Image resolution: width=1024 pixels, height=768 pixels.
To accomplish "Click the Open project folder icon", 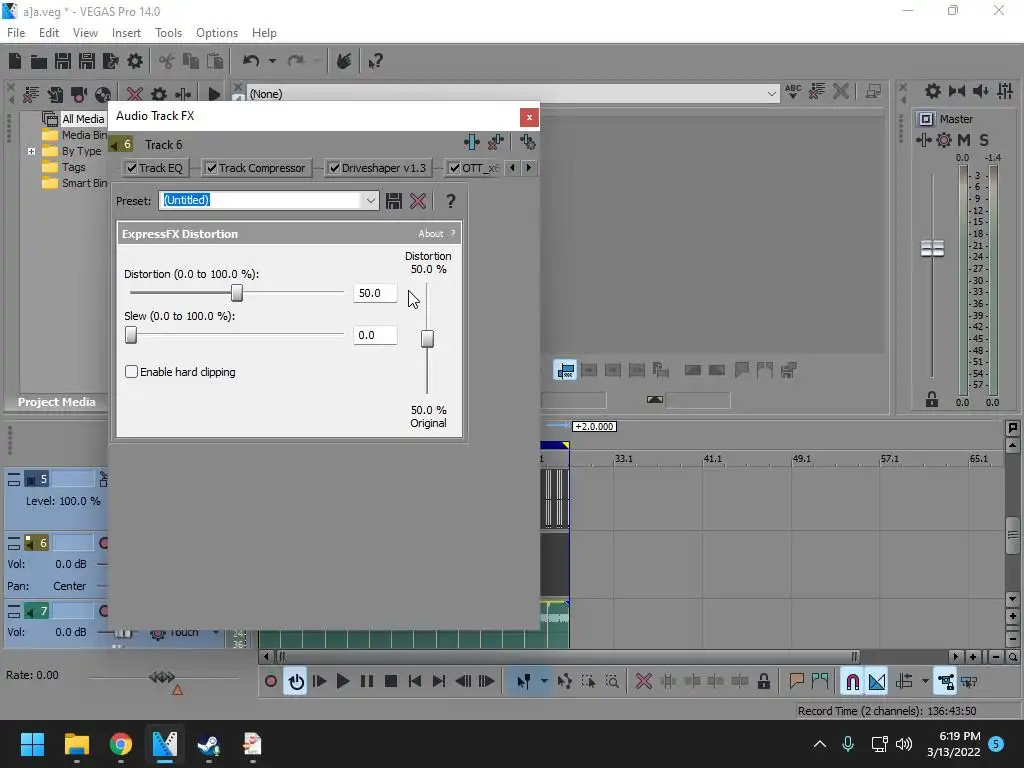I will (39, 61).
